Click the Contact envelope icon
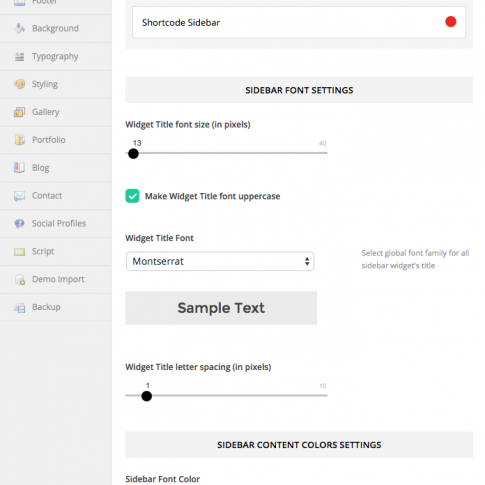The image size is (485, 485). coord(19,196)
